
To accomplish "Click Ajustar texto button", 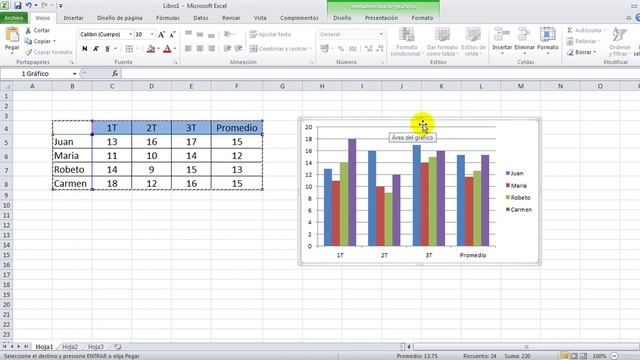I will tap(270, 34).
